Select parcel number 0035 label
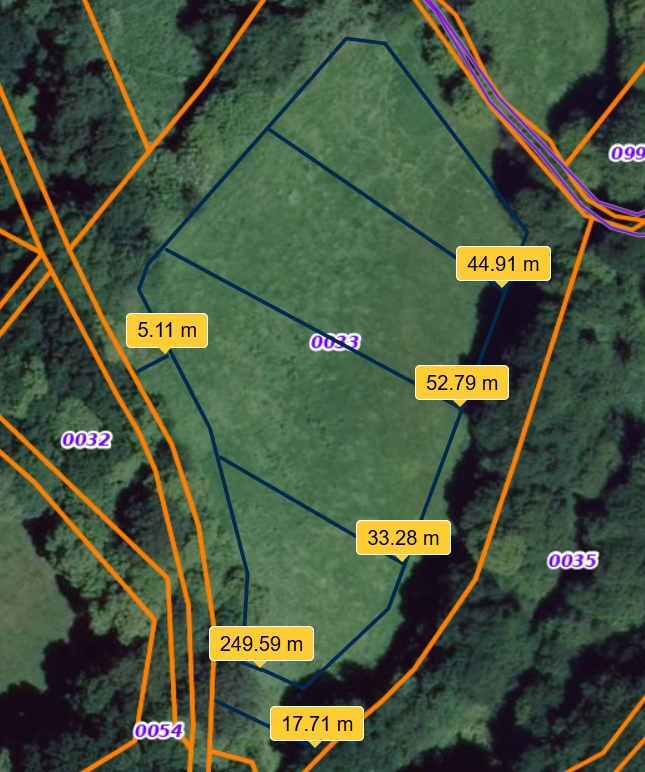Image resolution: width=645 pixels, height=772 pixels. 573,560
